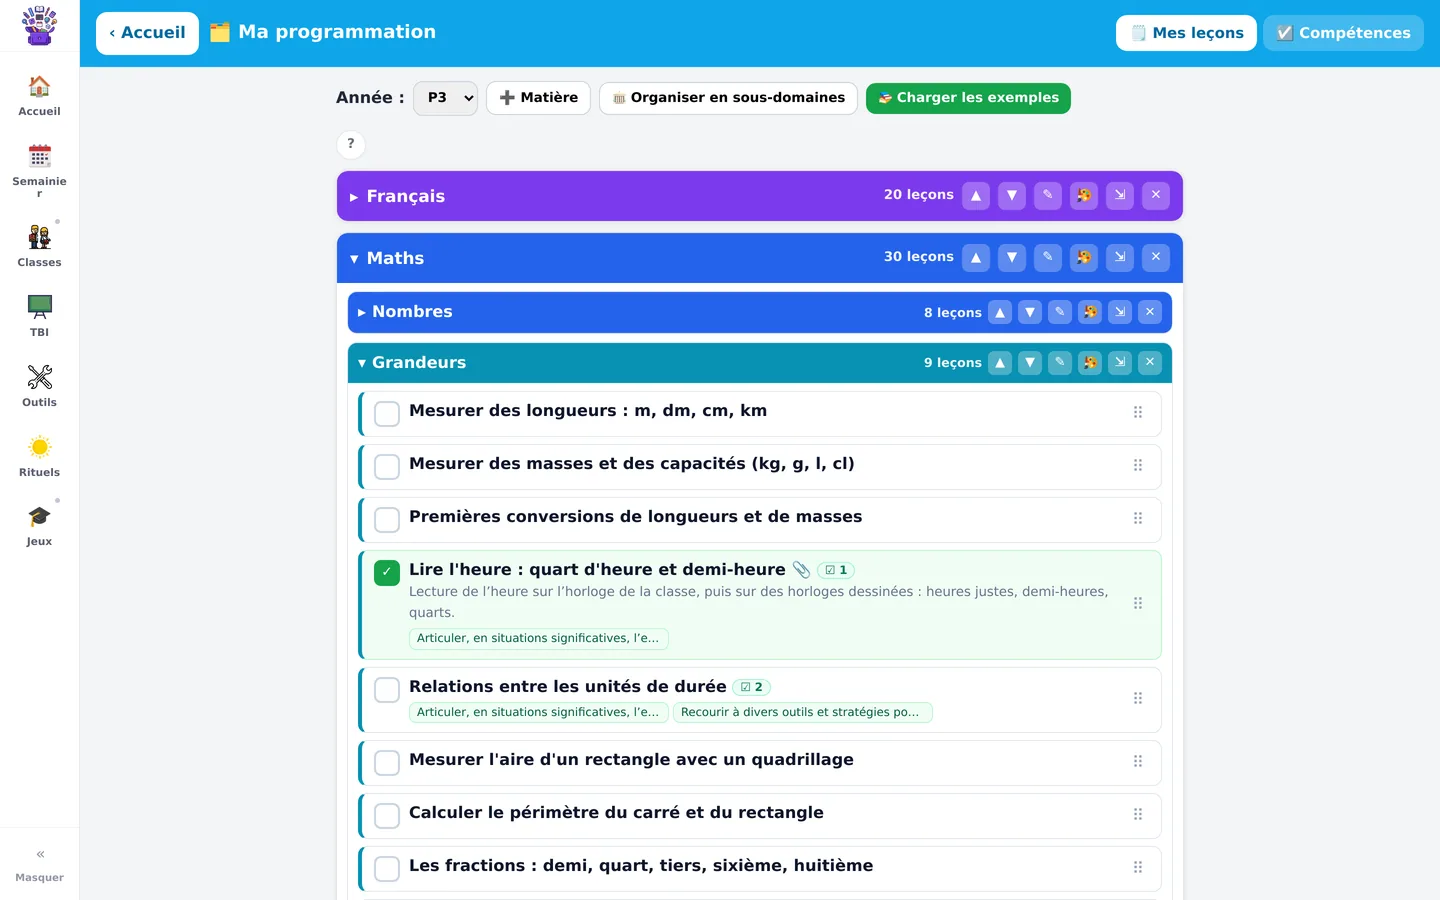Move the Maths subject up
This screenshot has width=1440, height=900.
pyautogui.click(x=976, y=257)
